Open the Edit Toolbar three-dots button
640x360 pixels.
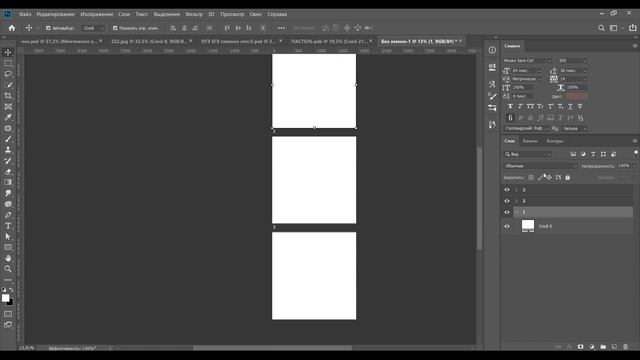tap(8, 280)
